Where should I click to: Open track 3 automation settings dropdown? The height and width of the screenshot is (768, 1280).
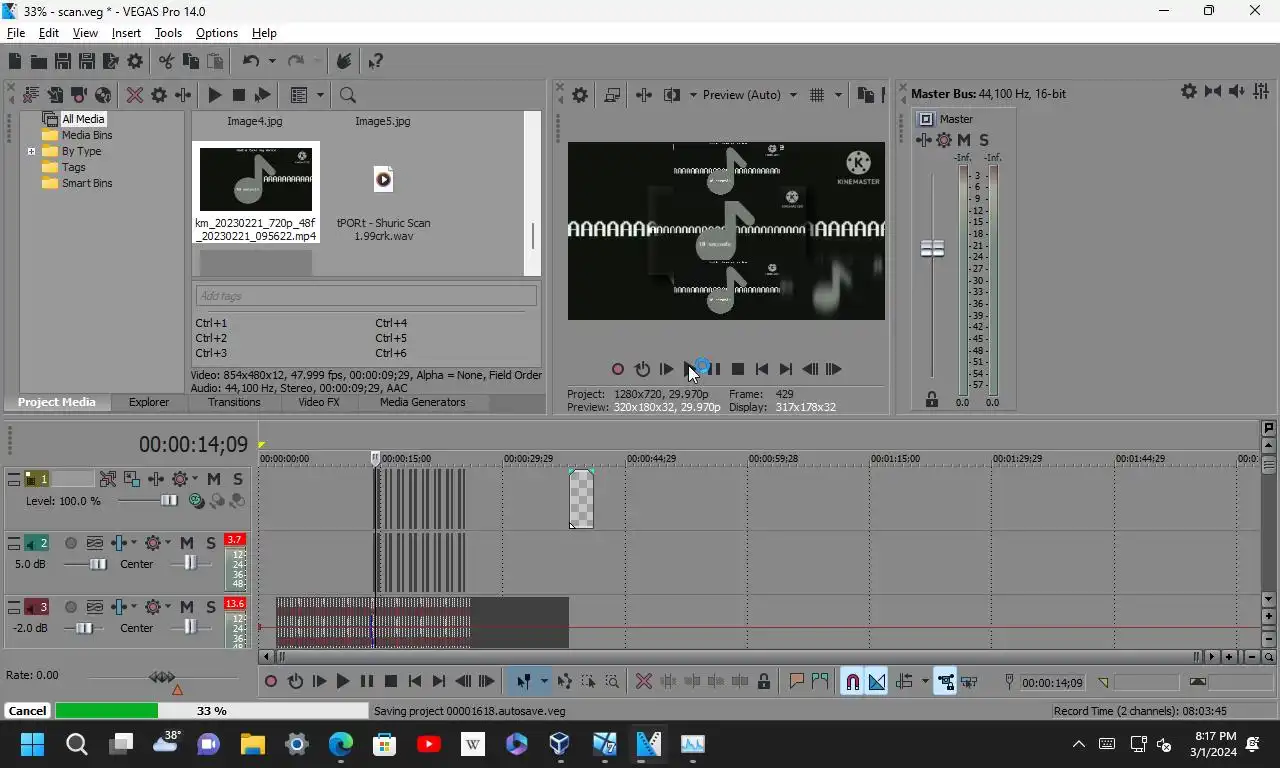tap(168, 607)
